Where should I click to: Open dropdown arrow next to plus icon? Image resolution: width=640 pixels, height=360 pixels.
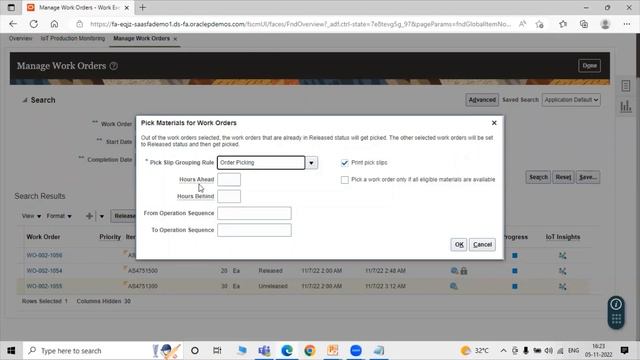click(102, 216)
